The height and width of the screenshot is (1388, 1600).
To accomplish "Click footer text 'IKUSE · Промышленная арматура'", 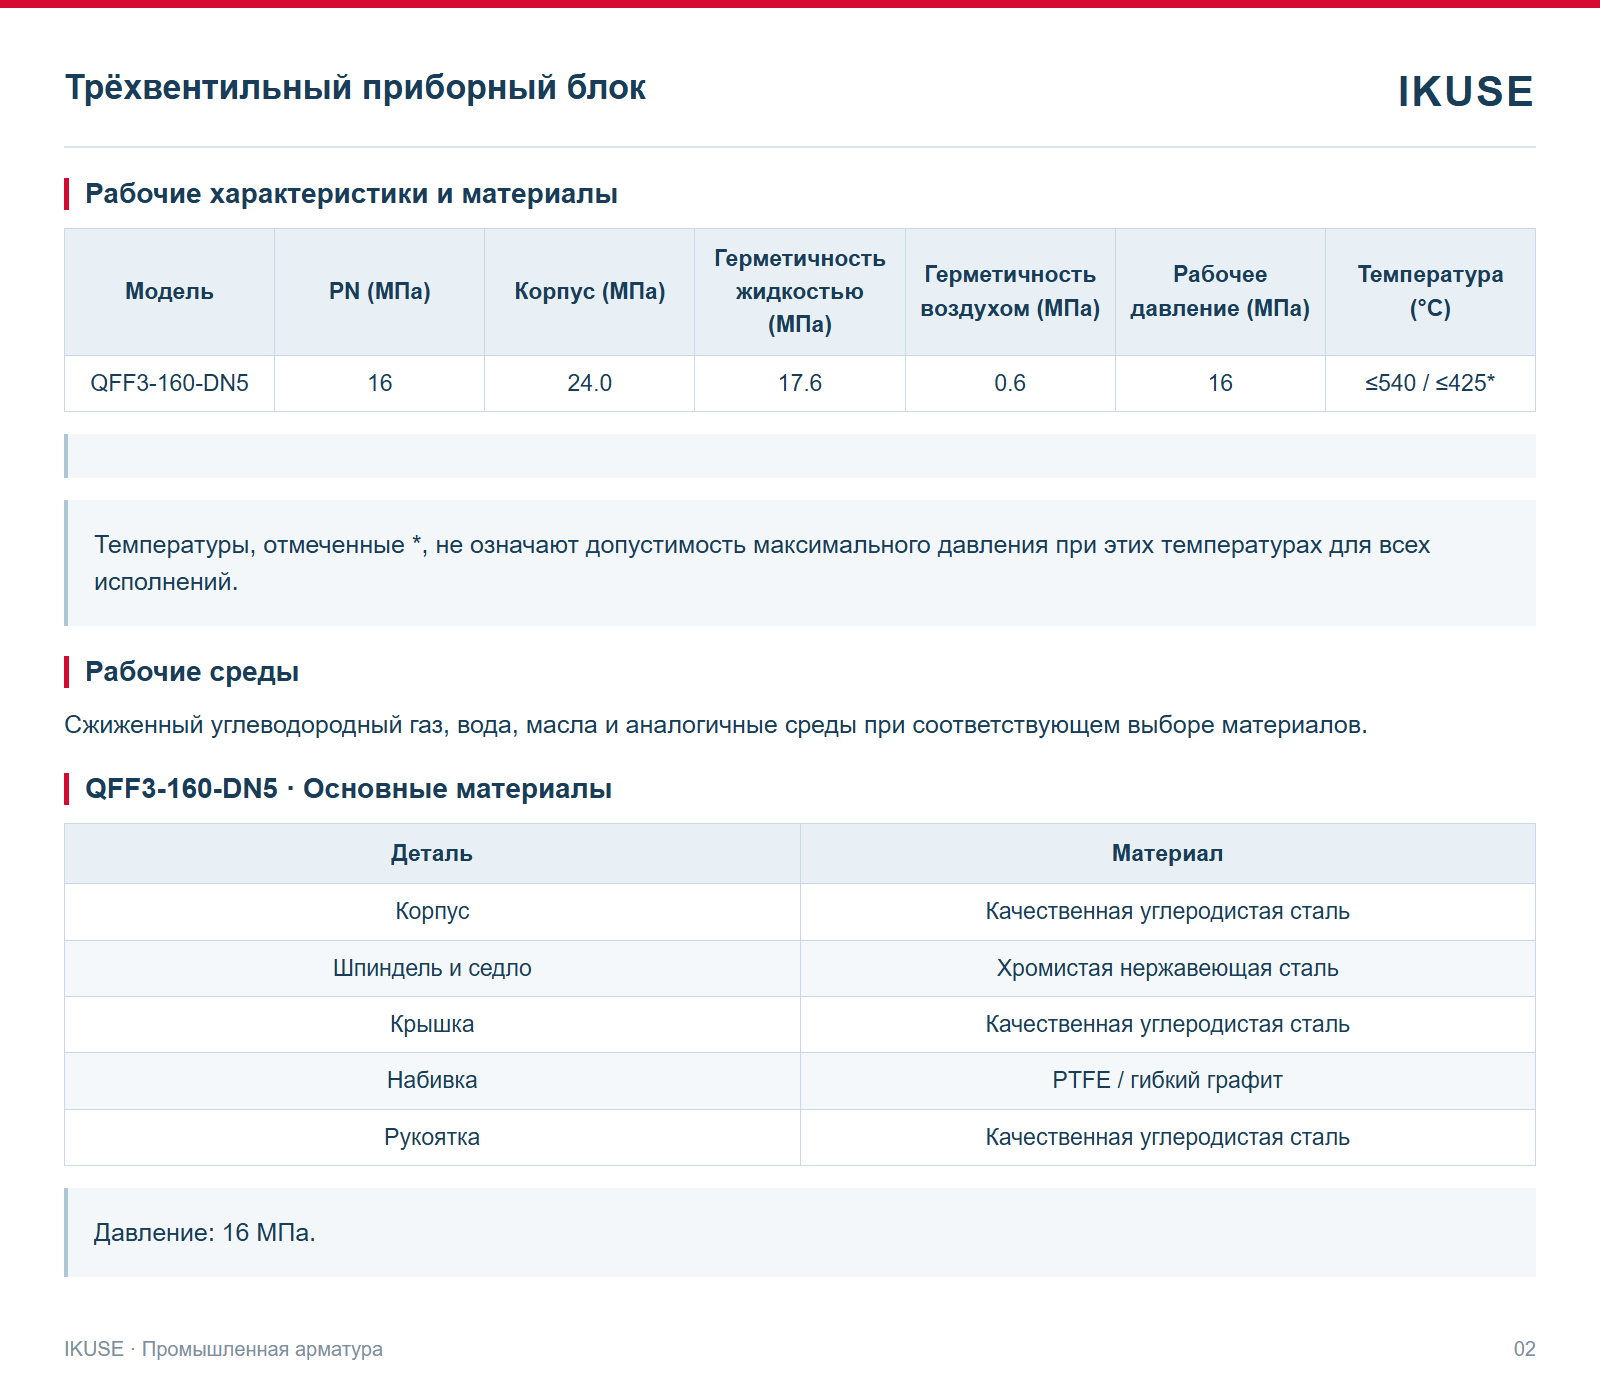I will coord(223,1349).
